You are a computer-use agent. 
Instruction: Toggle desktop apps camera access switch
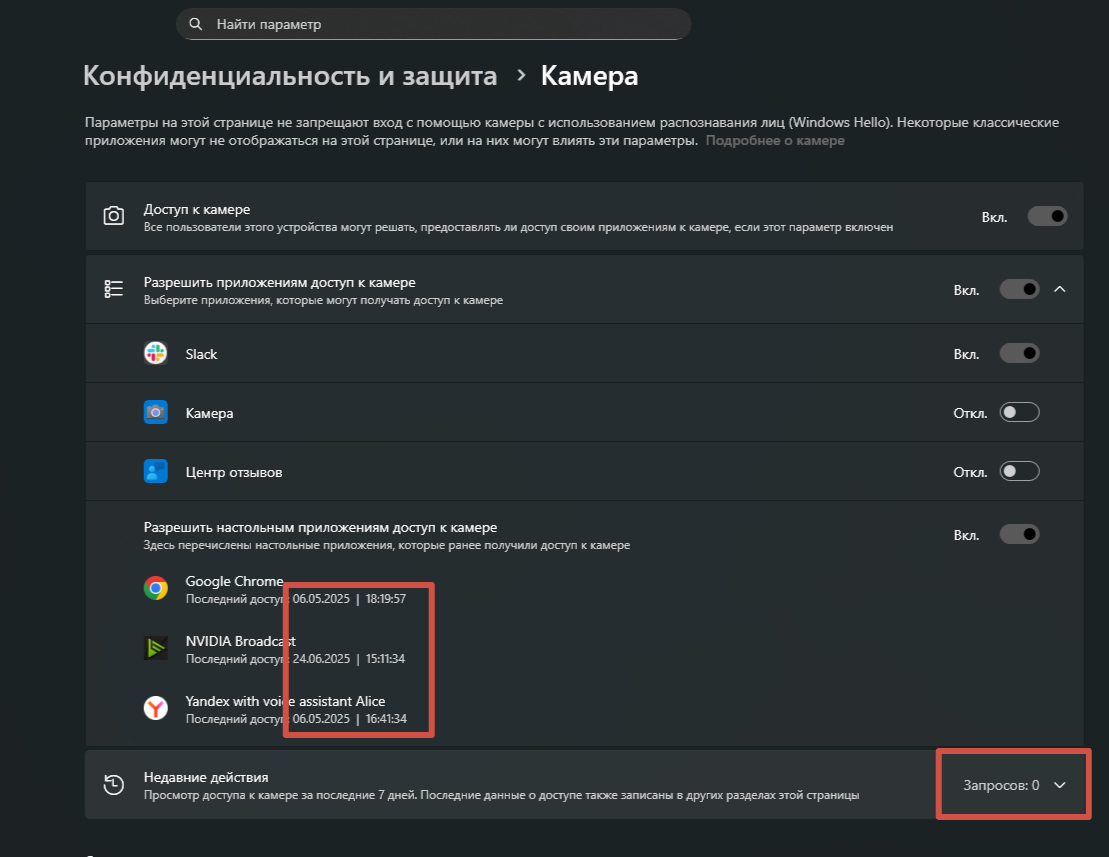[x=1019, y=535]
